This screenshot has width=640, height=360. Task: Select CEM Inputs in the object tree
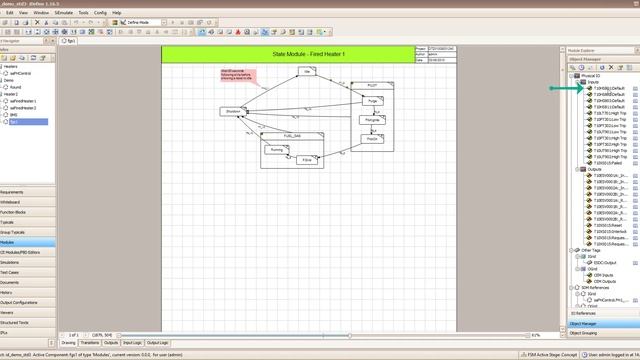(x=603, y=276)
